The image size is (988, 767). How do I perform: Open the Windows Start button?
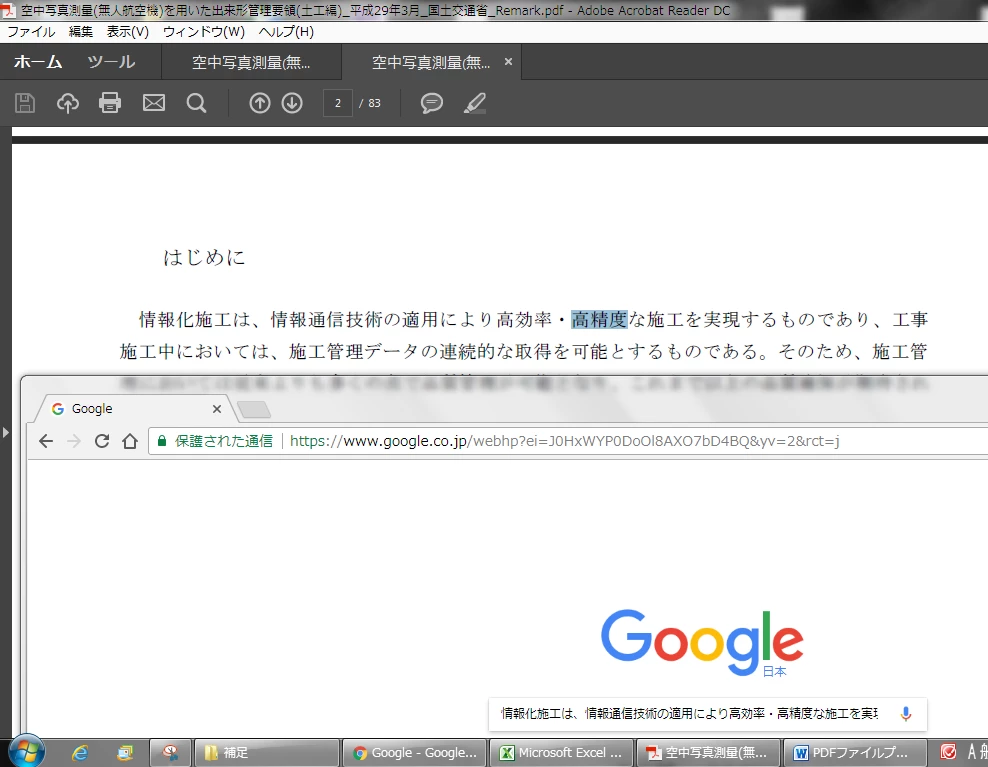point(27,751)
